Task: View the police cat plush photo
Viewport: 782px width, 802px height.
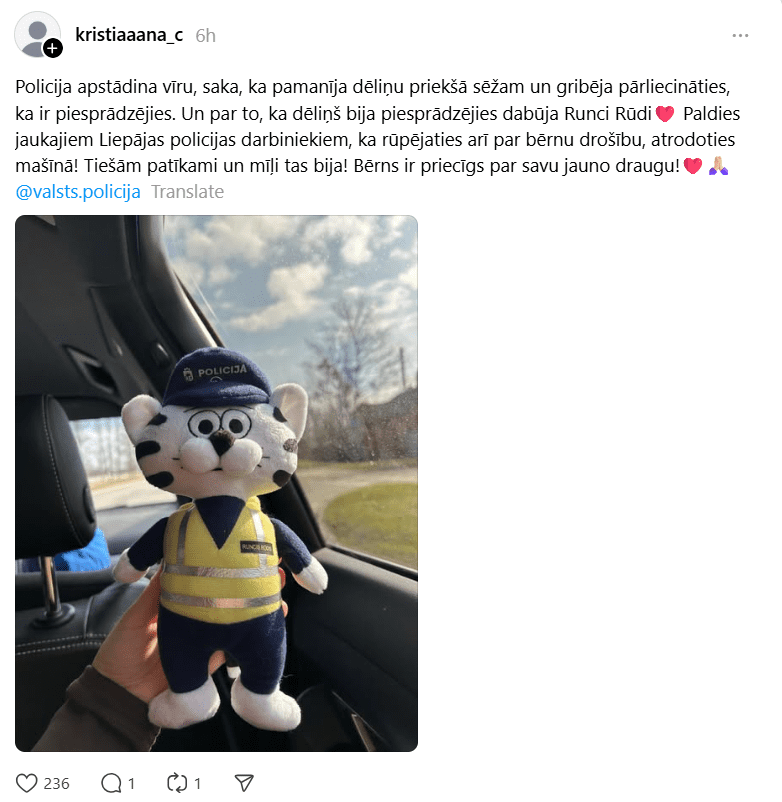Action: pyautogui.click(x=216, y=483)
